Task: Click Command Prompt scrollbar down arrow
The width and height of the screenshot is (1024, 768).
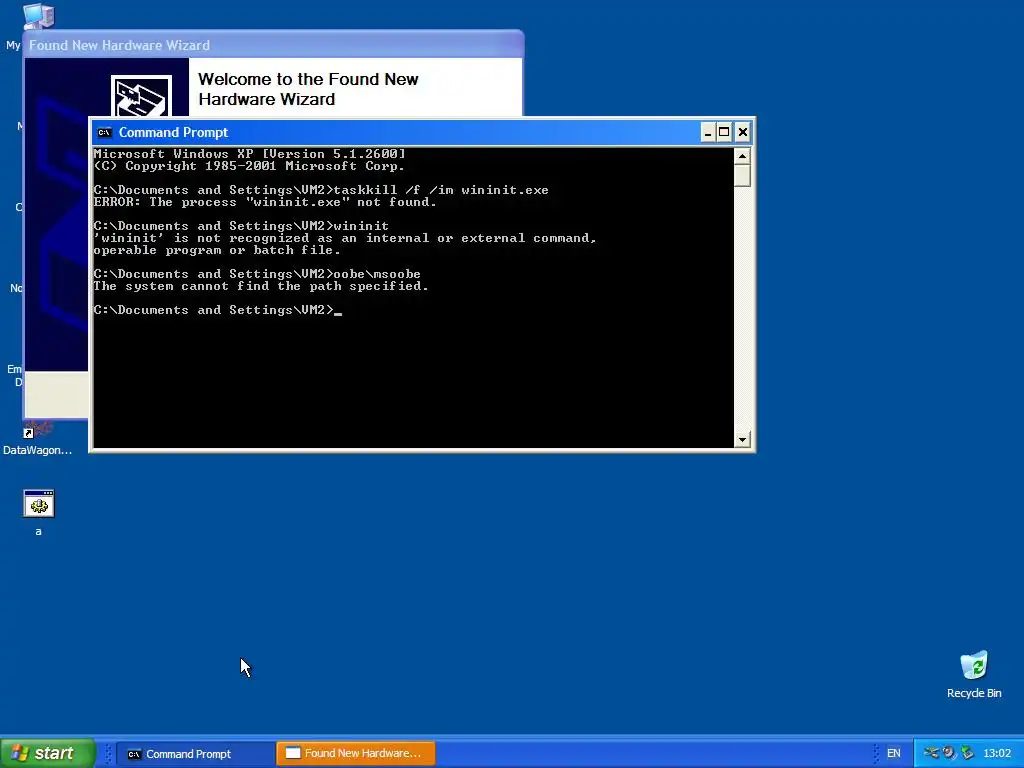Action: tap(742, 440)
